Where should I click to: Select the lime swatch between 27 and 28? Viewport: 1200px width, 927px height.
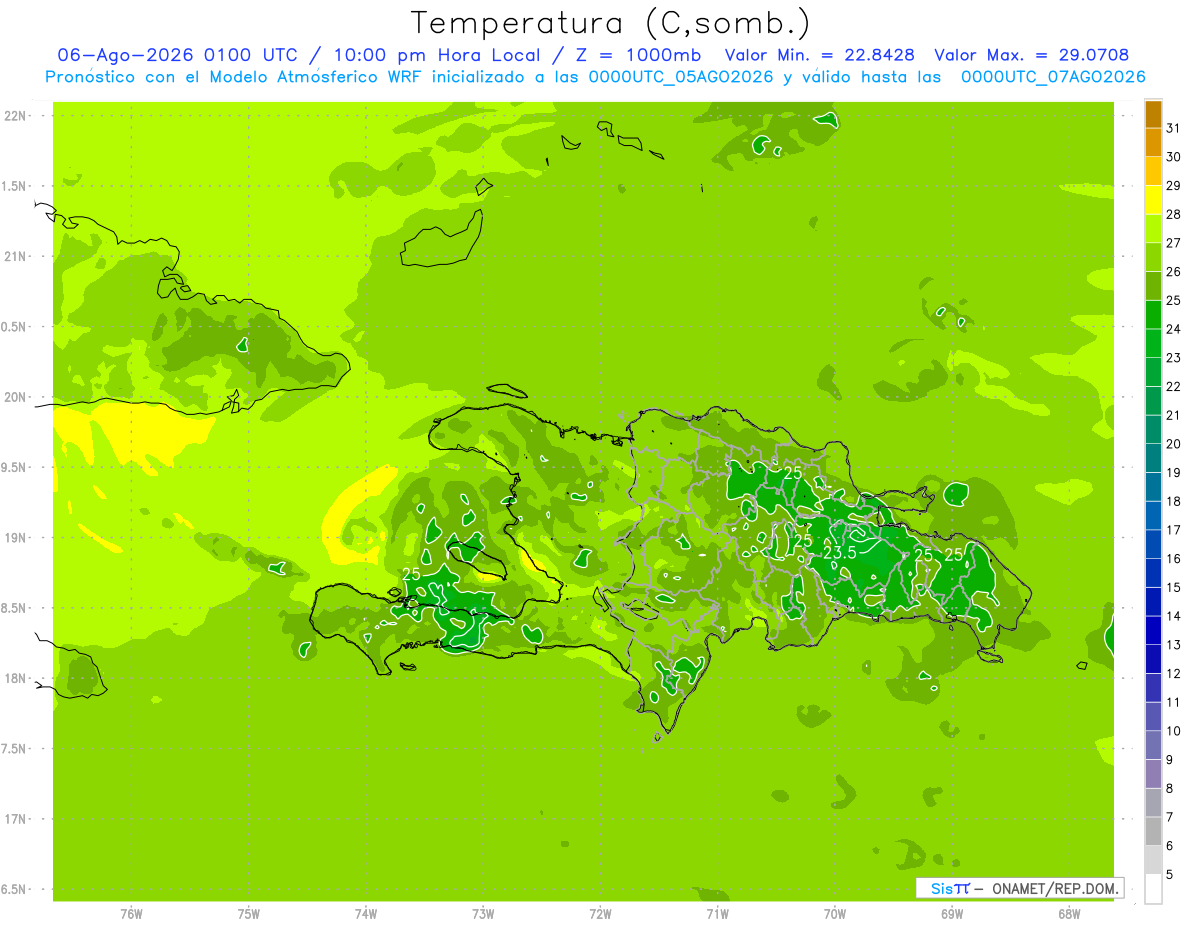point(1153,229)
